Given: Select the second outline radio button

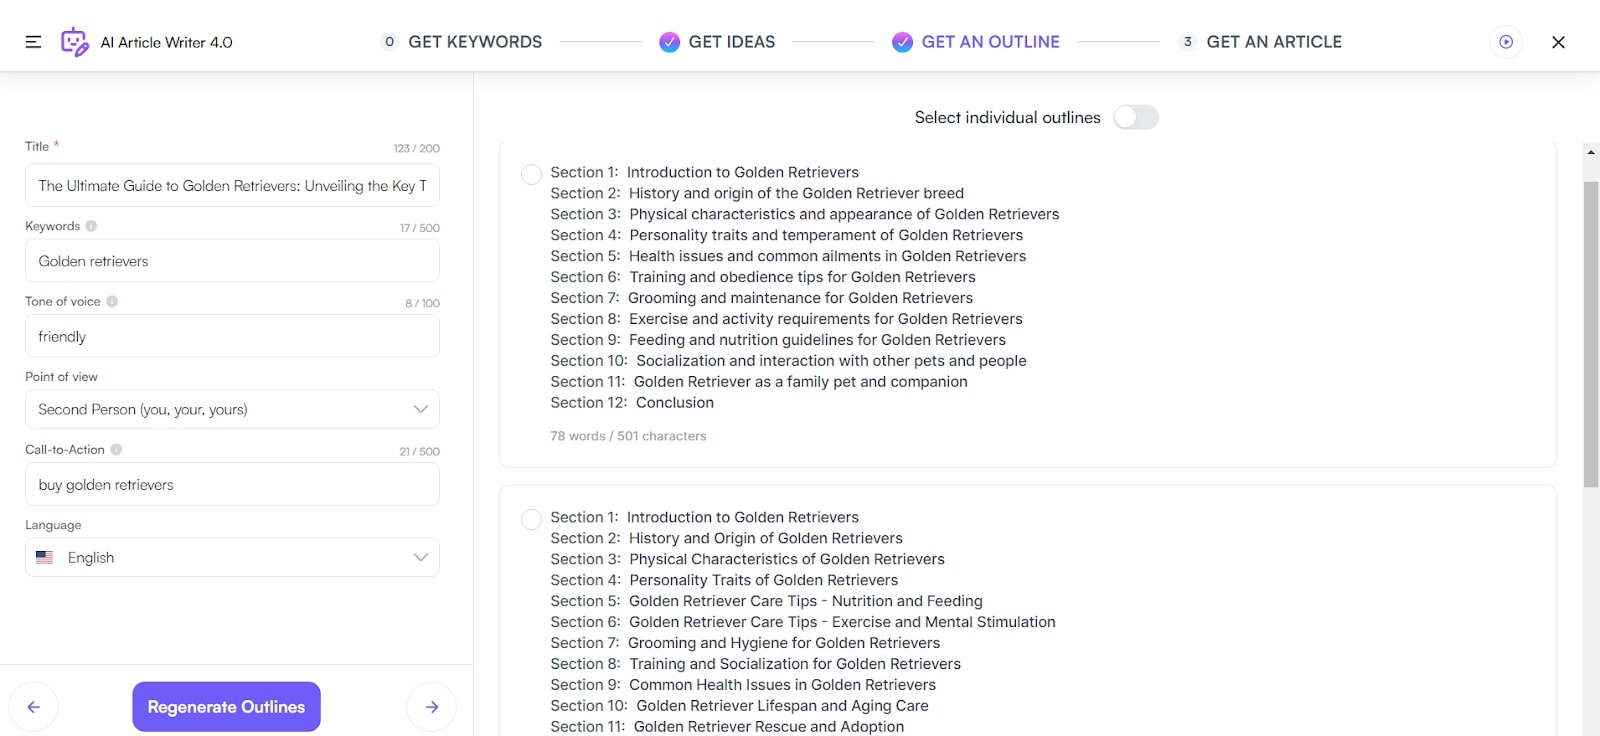Looking at the screenshot, I should tap(532, 519).
